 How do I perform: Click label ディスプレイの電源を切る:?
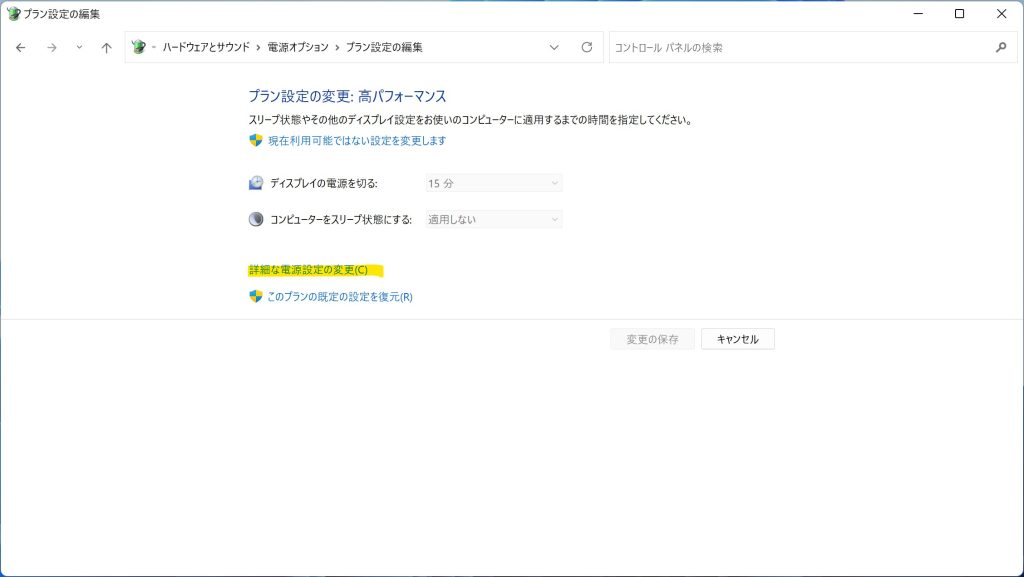[x=324, y=183]
